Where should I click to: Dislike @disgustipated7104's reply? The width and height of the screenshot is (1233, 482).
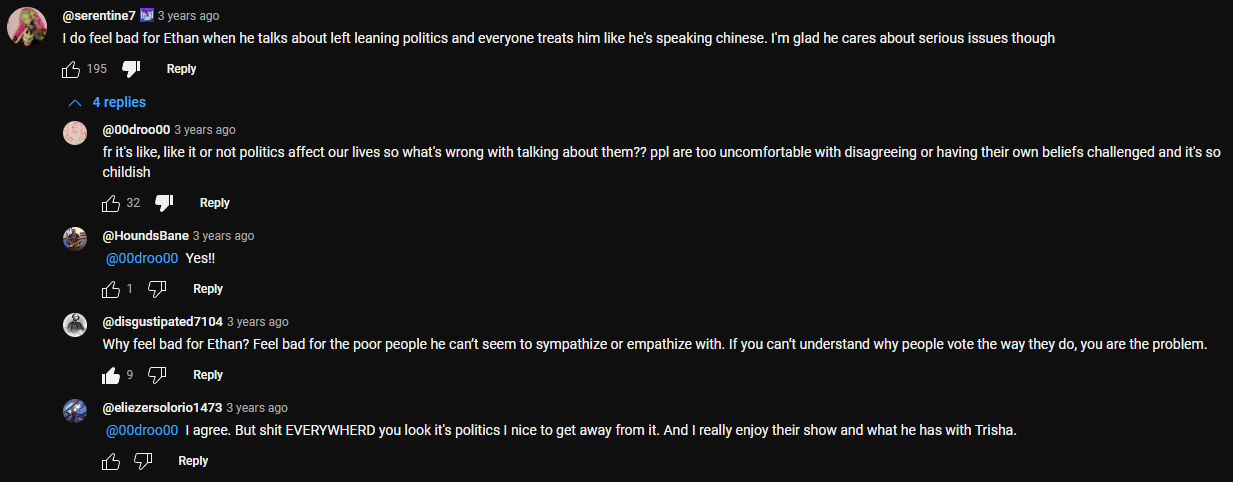[x=157, y=375]
